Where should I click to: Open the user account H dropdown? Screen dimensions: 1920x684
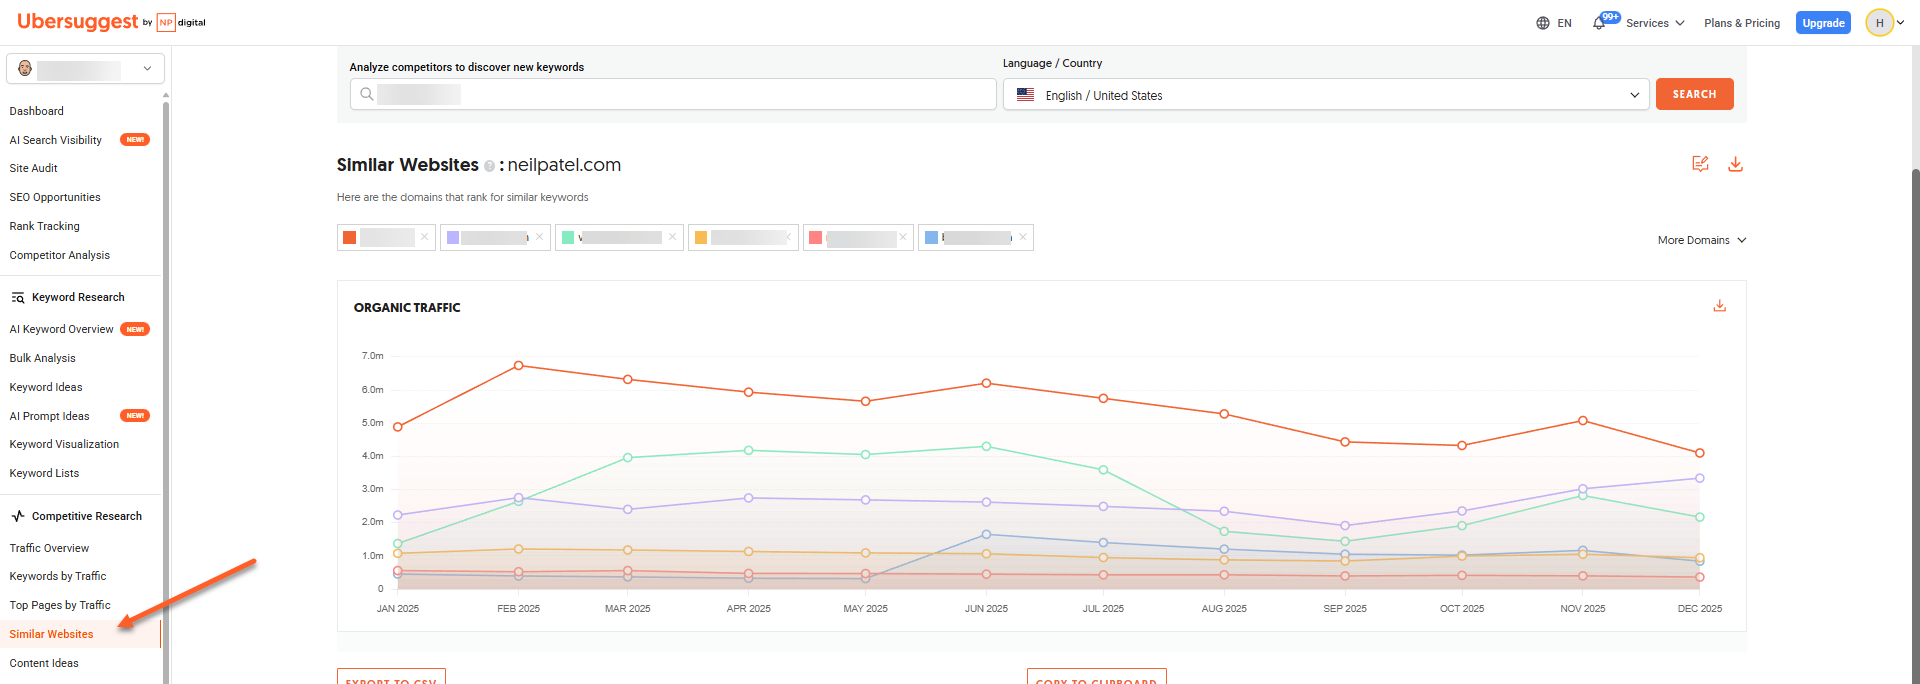click(1886, 23)
